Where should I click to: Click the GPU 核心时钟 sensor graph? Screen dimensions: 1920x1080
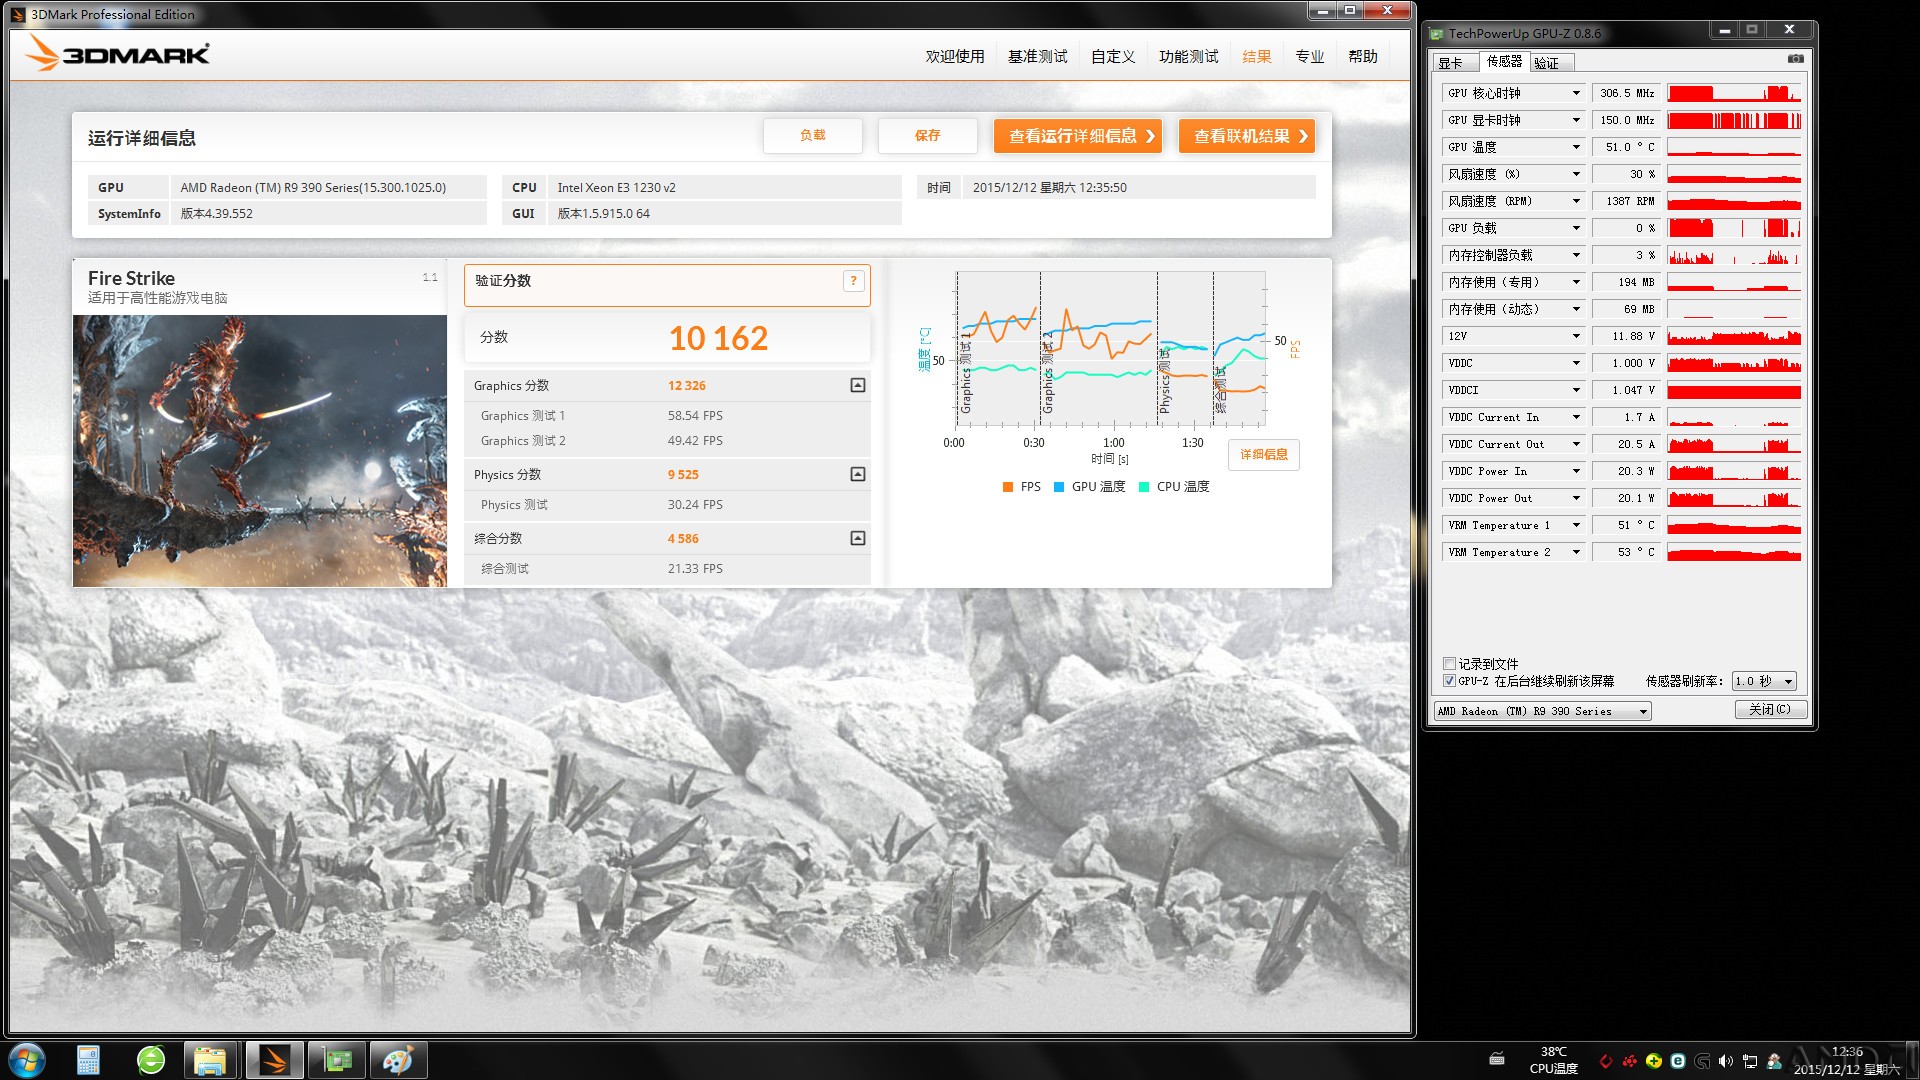tap(1734, 93)
